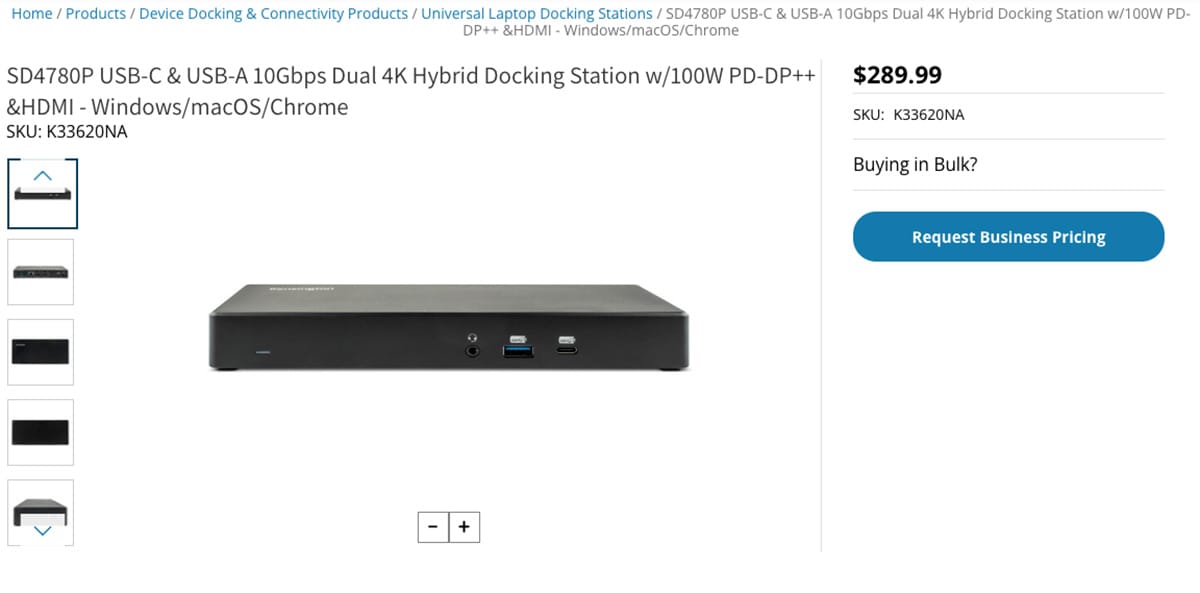Click the SD4780P product title heading
This screenshot has width=1200, height=593.
pos(410,90)
